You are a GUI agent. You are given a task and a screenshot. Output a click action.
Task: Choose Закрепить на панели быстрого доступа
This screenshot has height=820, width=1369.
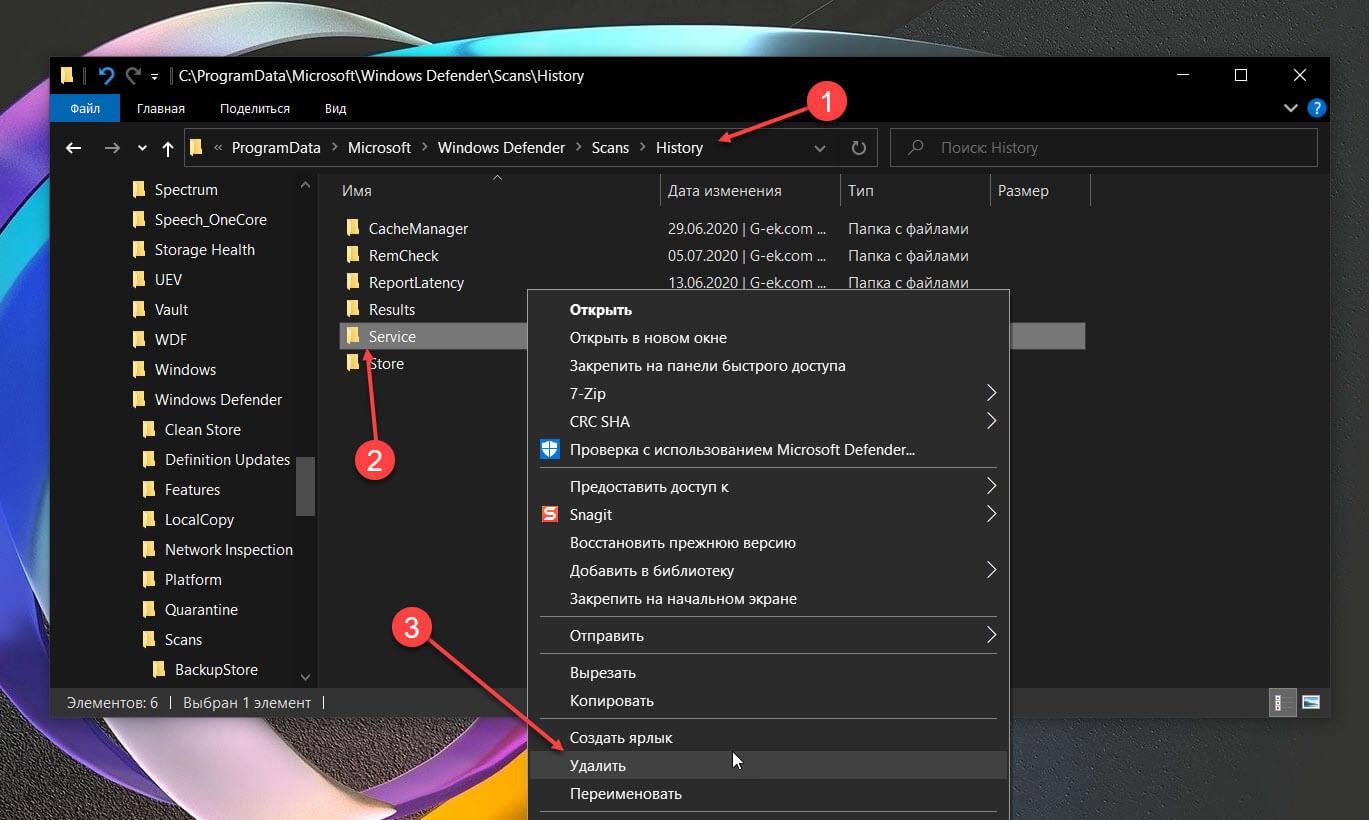click(768, 366)
